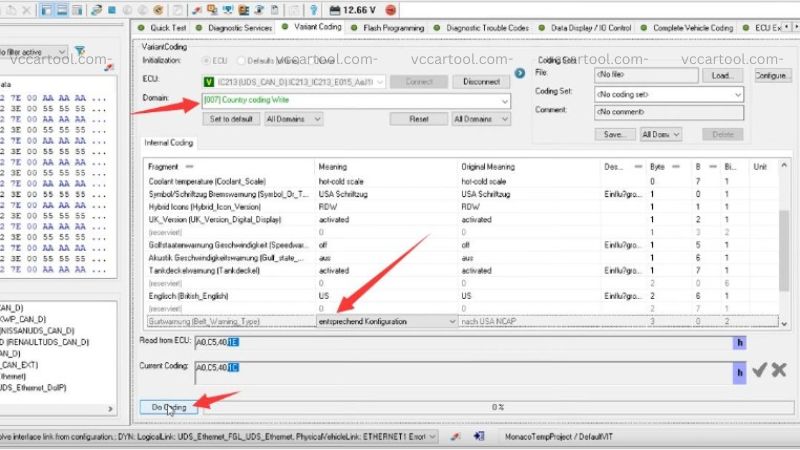The height and width of the screenshot is (450, 800).
Task: Click the orange ECU board toolbar icon
Action: click(x=244, y=10)
